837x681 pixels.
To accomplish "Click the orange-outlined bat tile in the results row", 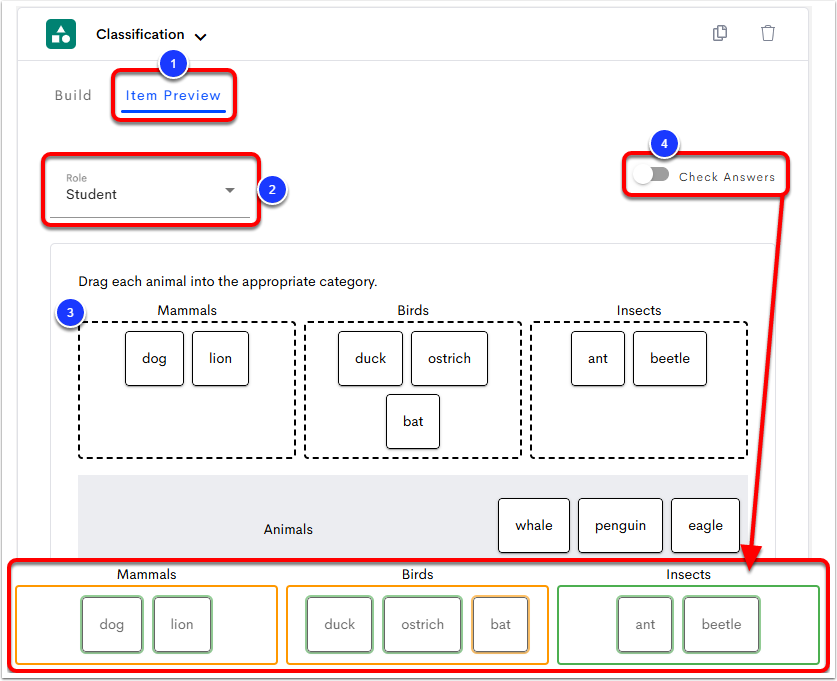I will tap(501, 624).
